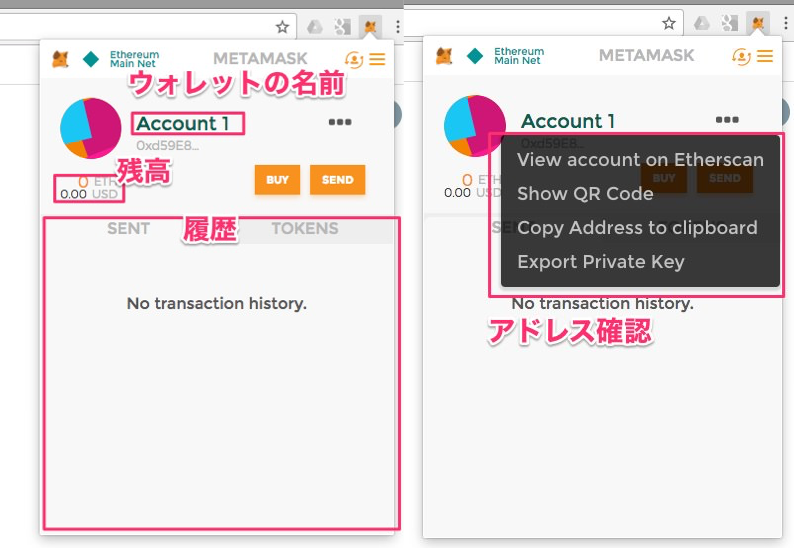Screen dimensions: 794x548
Task: Click the BUY button in left popup
Action: tap(277, 180)
